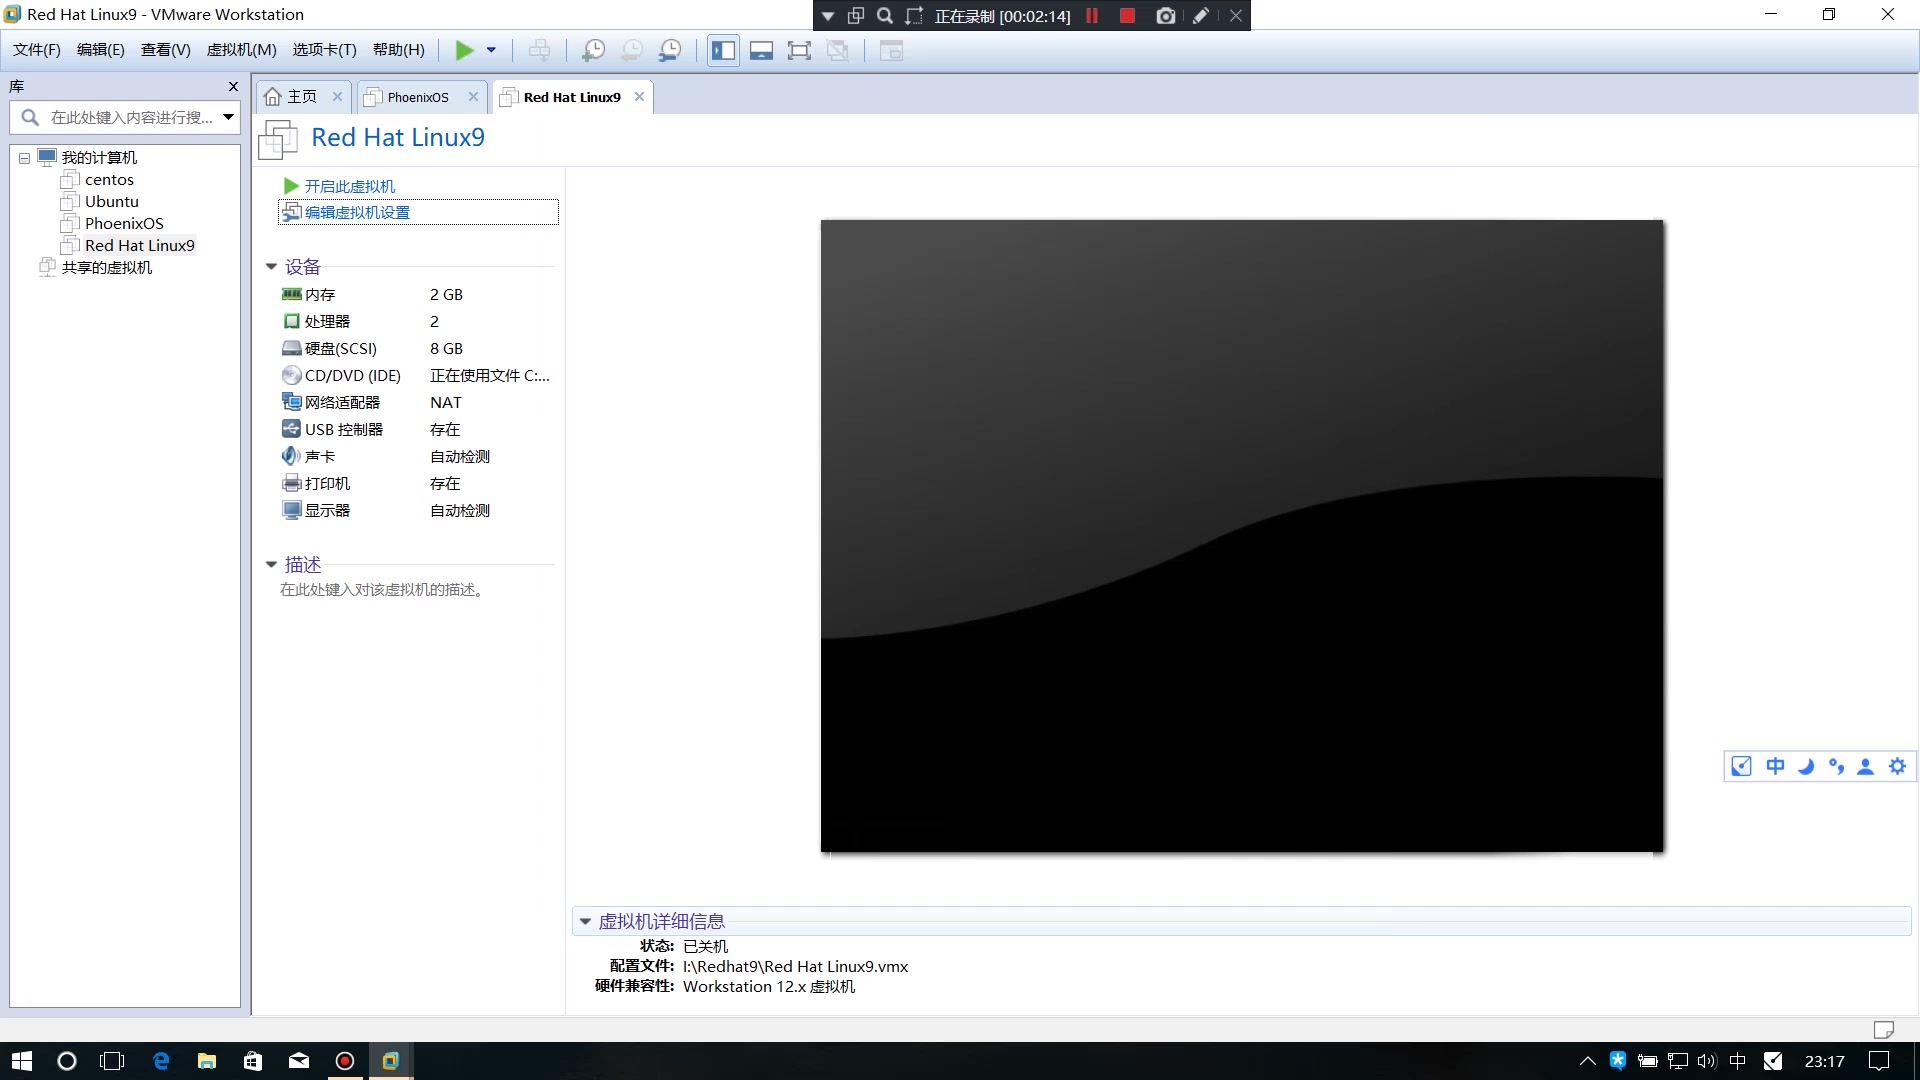
Task: Toggle the IME moon half-width icon
Action: tap(1806, 766)
